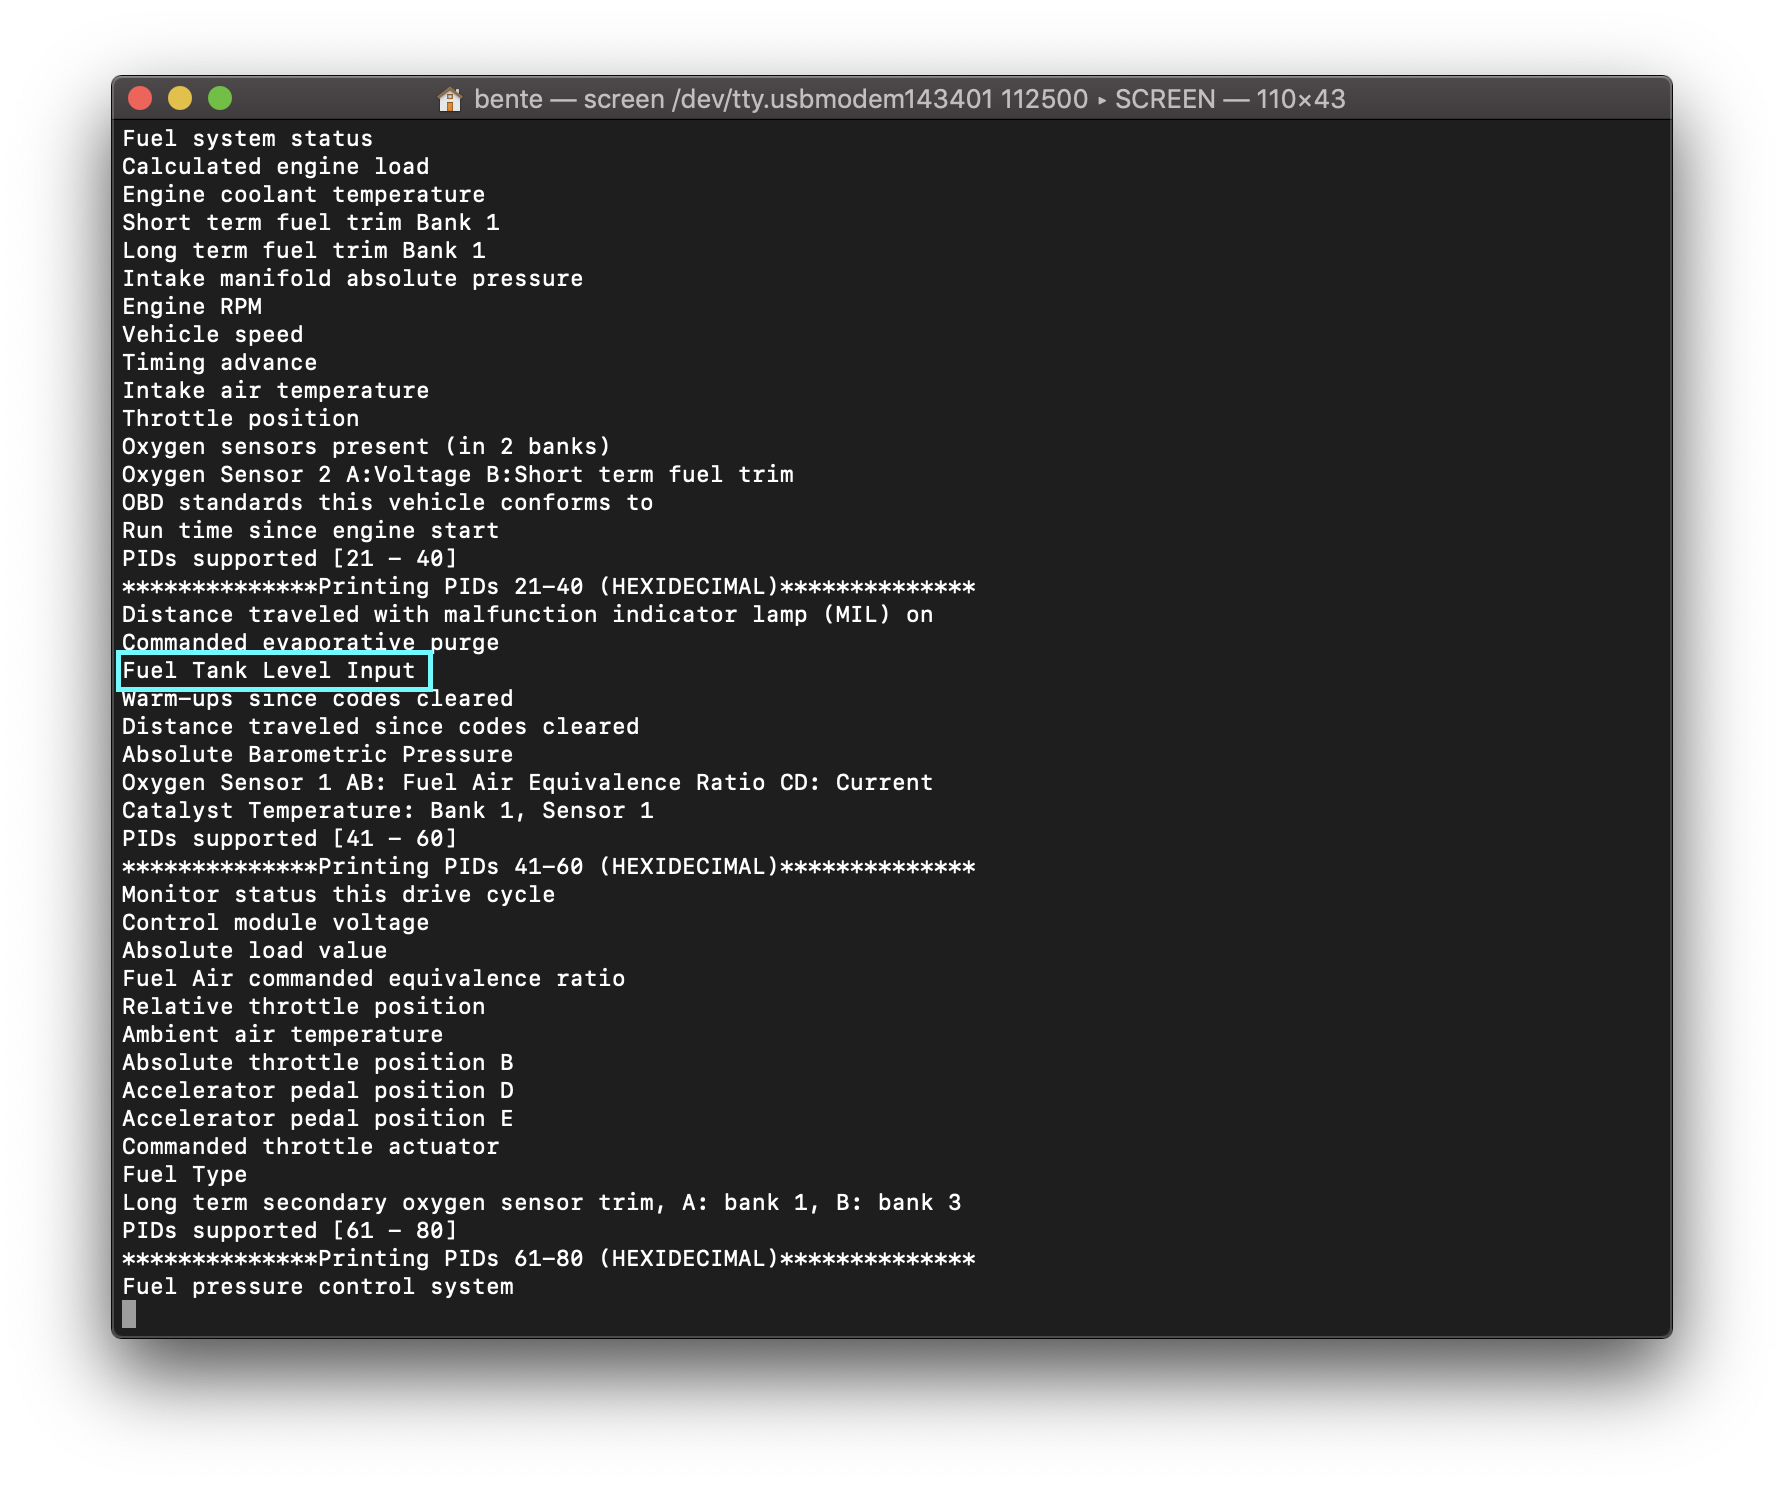1784x1486 pixels.
Task: Click the 'Timing advance' line
Action: (x=219, y=363)
